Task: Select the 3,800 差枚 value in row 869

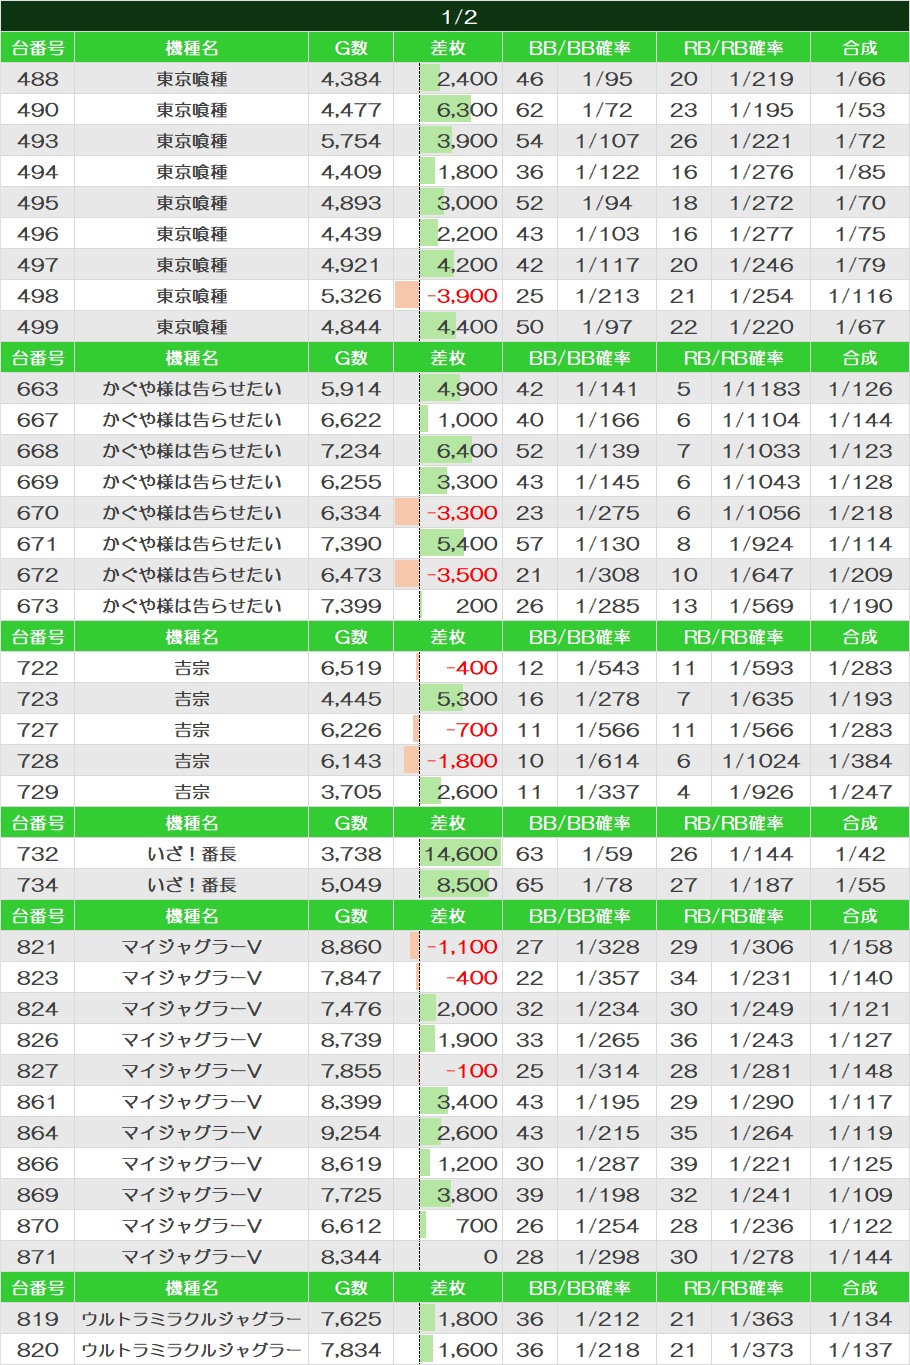Action: coord(467,1195)
